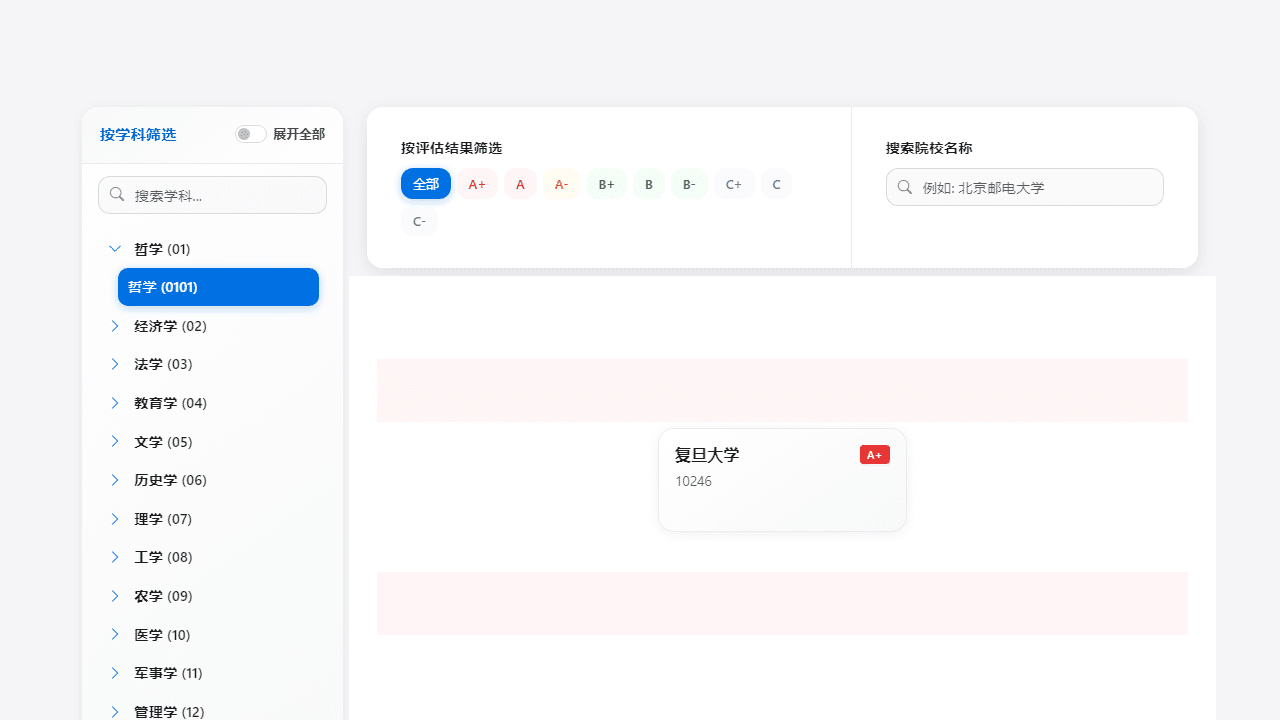
Task: Click the 历史学 (06) category label
Action: click(170, 480)
